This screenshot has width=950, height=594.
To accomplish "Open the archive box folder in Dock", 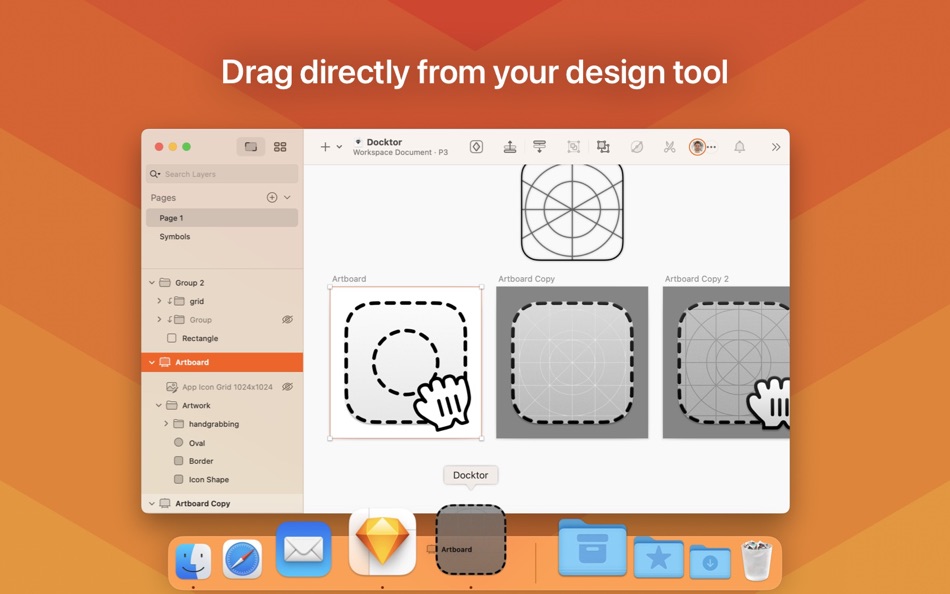I will pos(592,547).
